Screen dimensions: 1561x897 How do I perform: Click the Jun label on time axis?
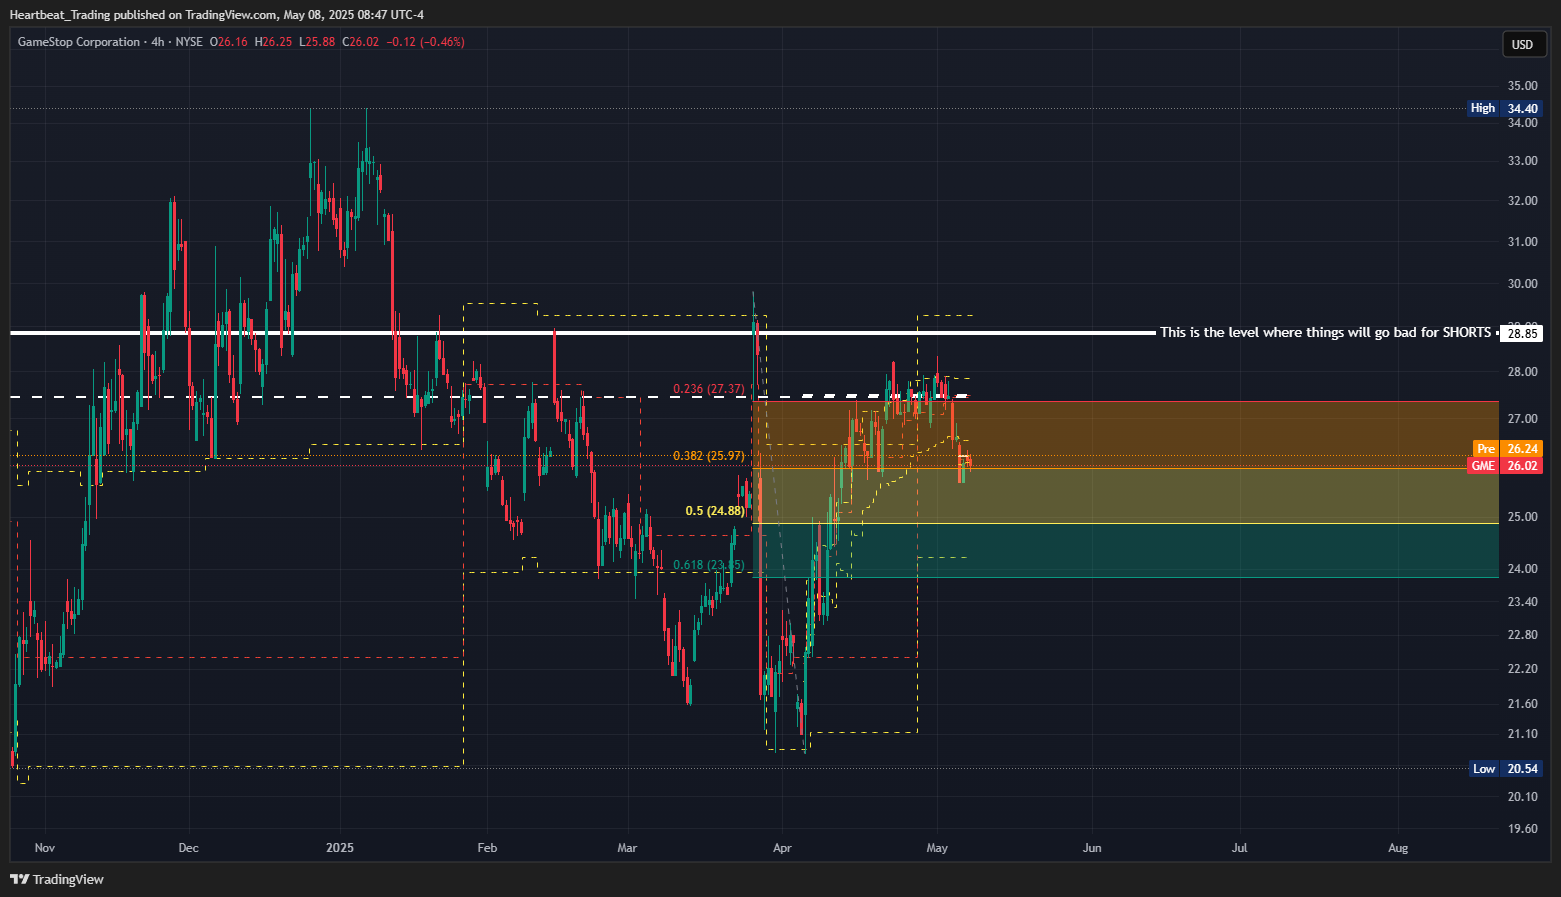1092,848
